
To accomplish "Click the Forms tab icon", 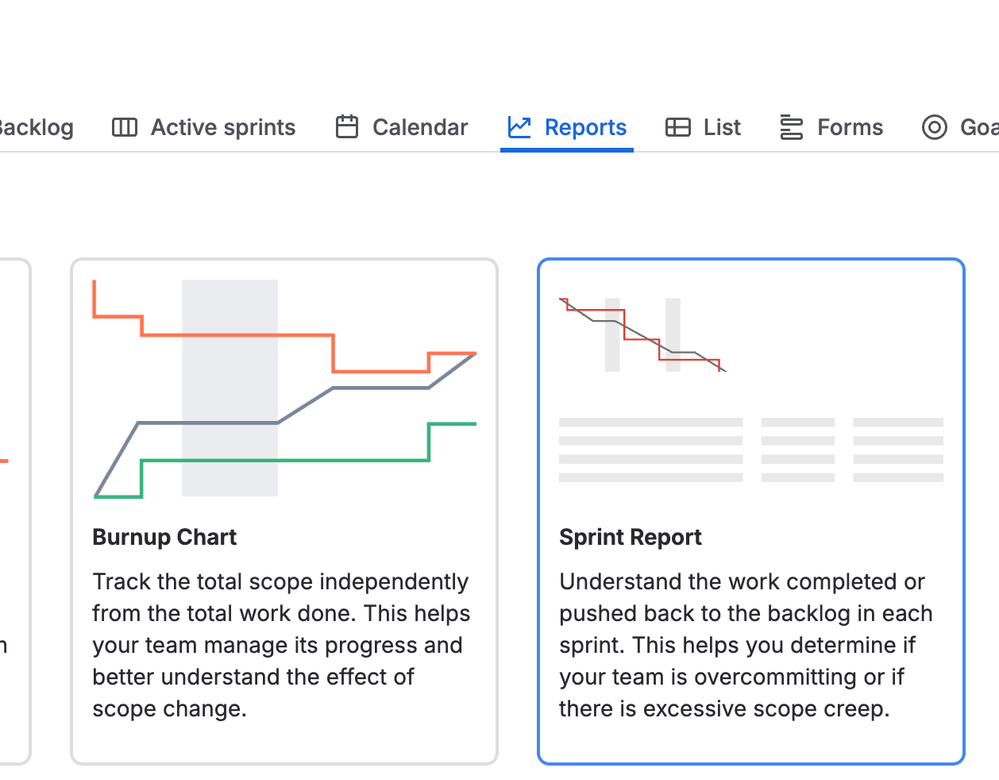I will click(792, 128).
